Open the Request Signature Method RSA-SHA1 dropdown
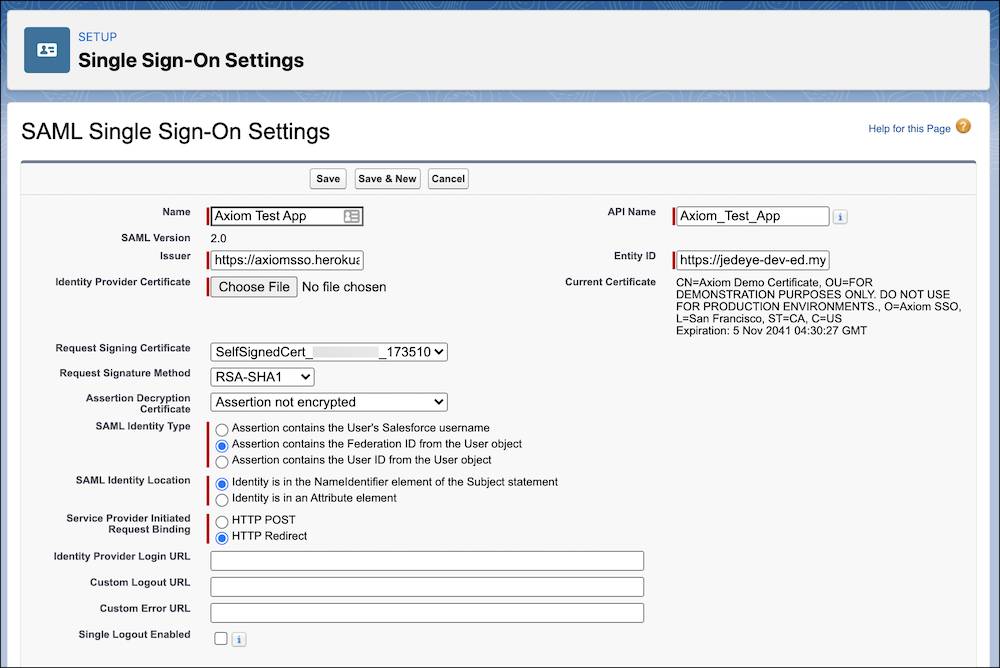 (262, 377)
